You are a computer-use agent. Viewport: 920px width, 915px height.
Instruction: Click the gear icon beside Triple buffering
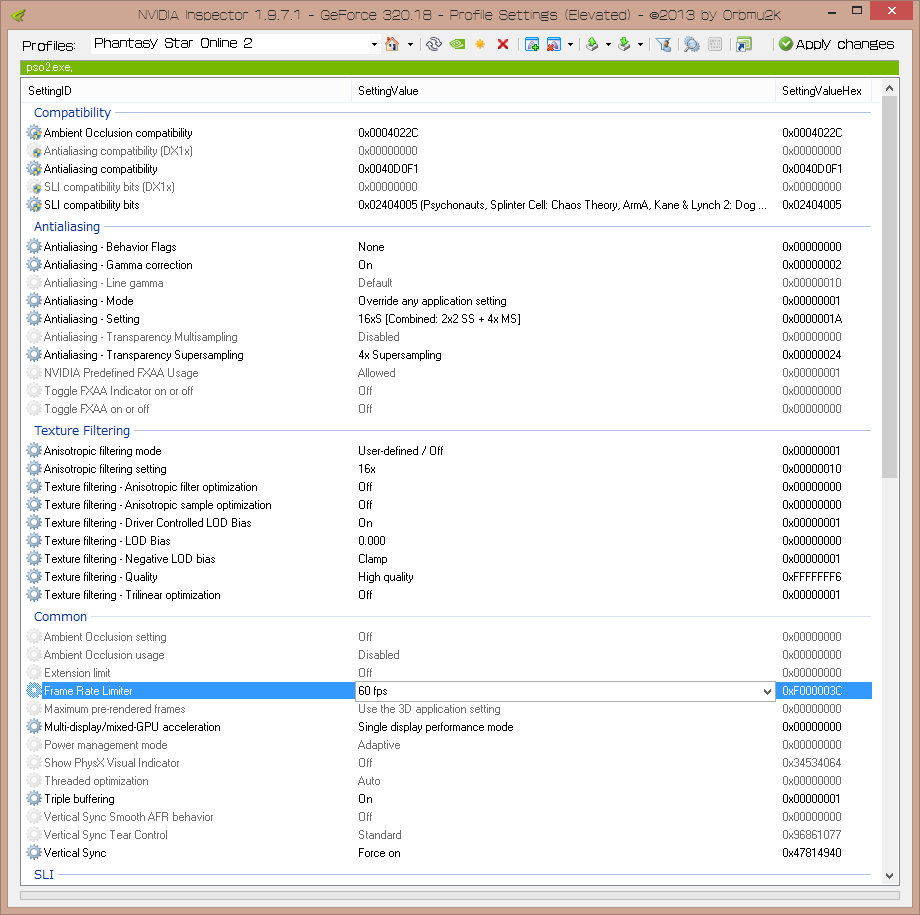pyautogui.click(x=35, y=799)
